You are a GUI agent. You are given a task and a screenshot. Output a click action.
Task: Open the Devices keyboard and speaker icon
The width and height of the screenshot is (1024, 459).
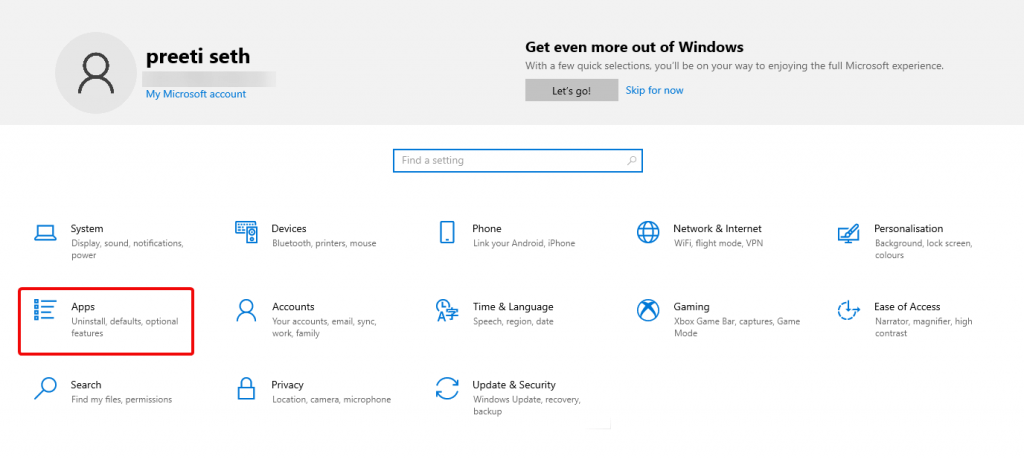pyautogui.click(x=247, y=232)
